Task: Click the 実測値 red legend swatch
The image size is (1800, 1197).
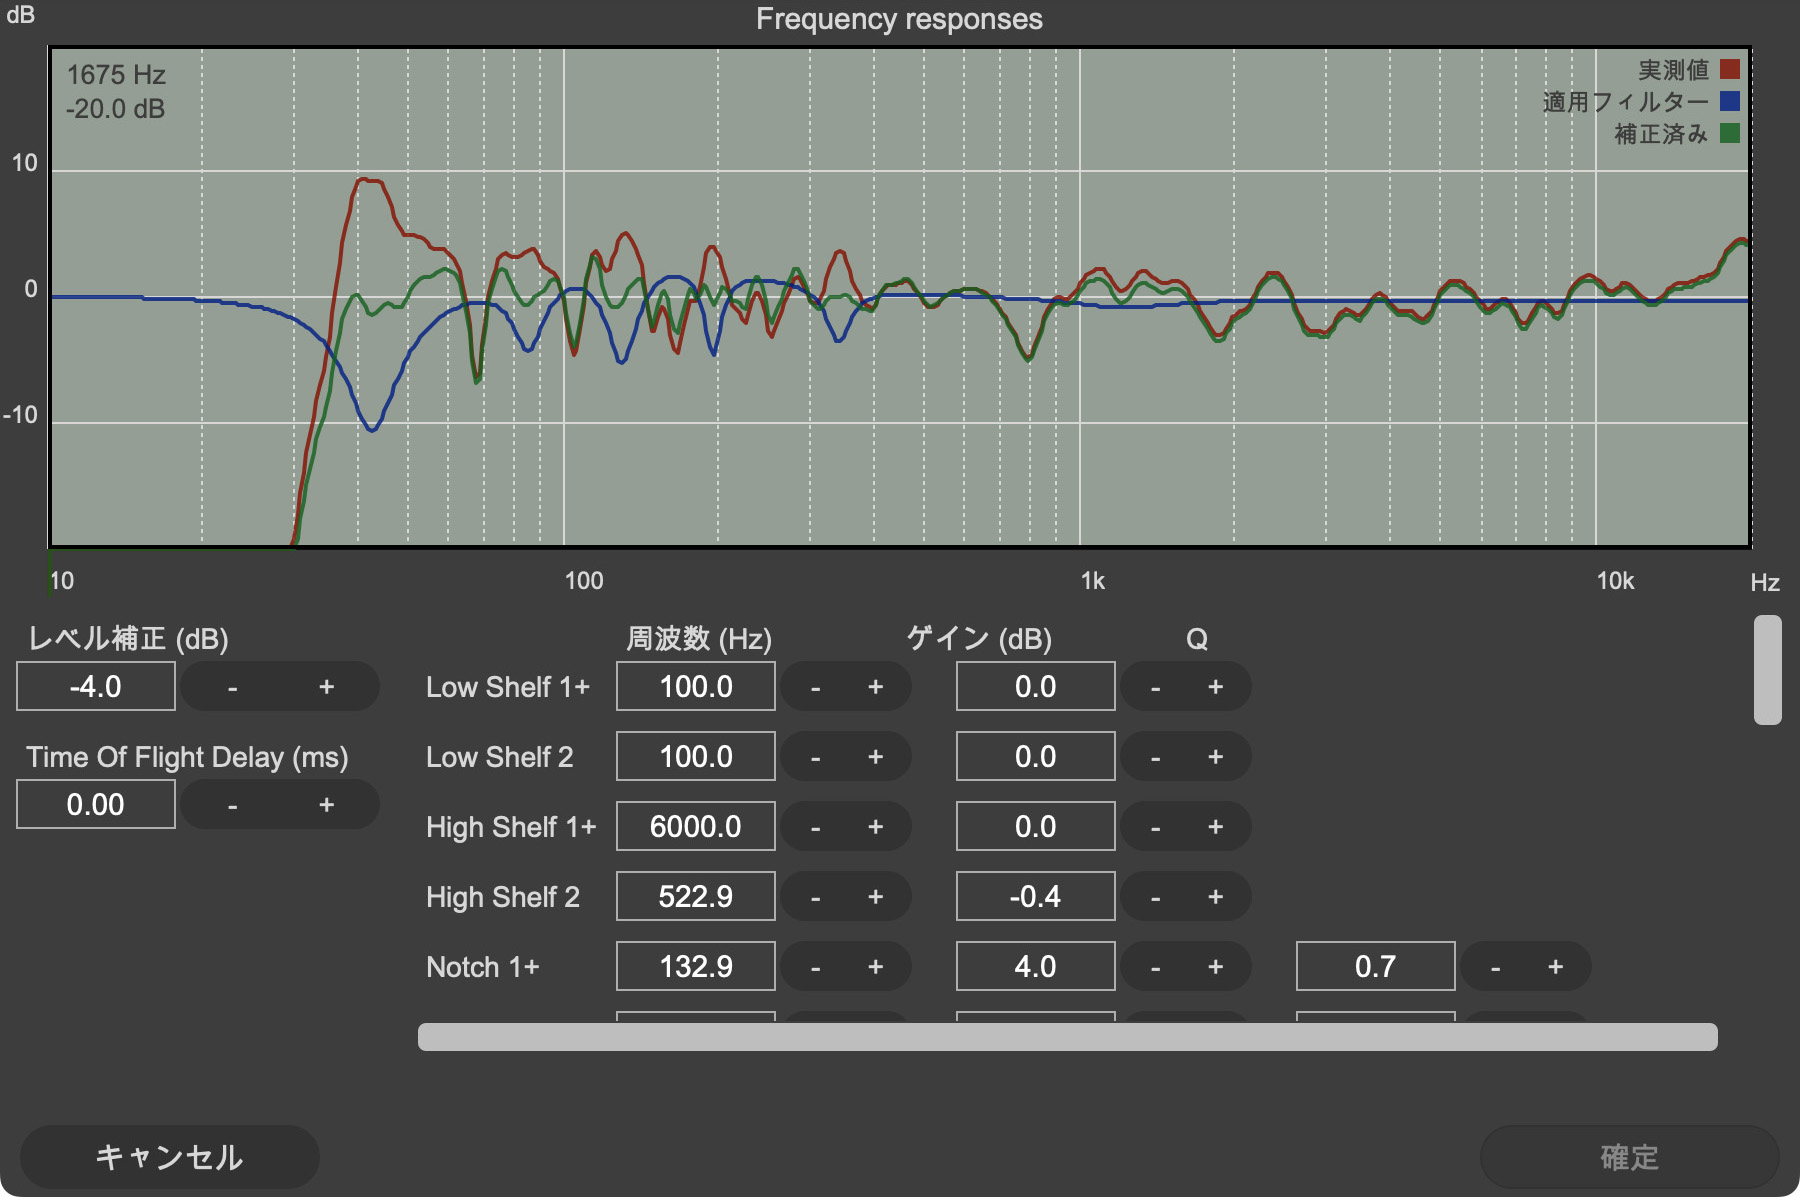Action: [x=1730, y=70]
